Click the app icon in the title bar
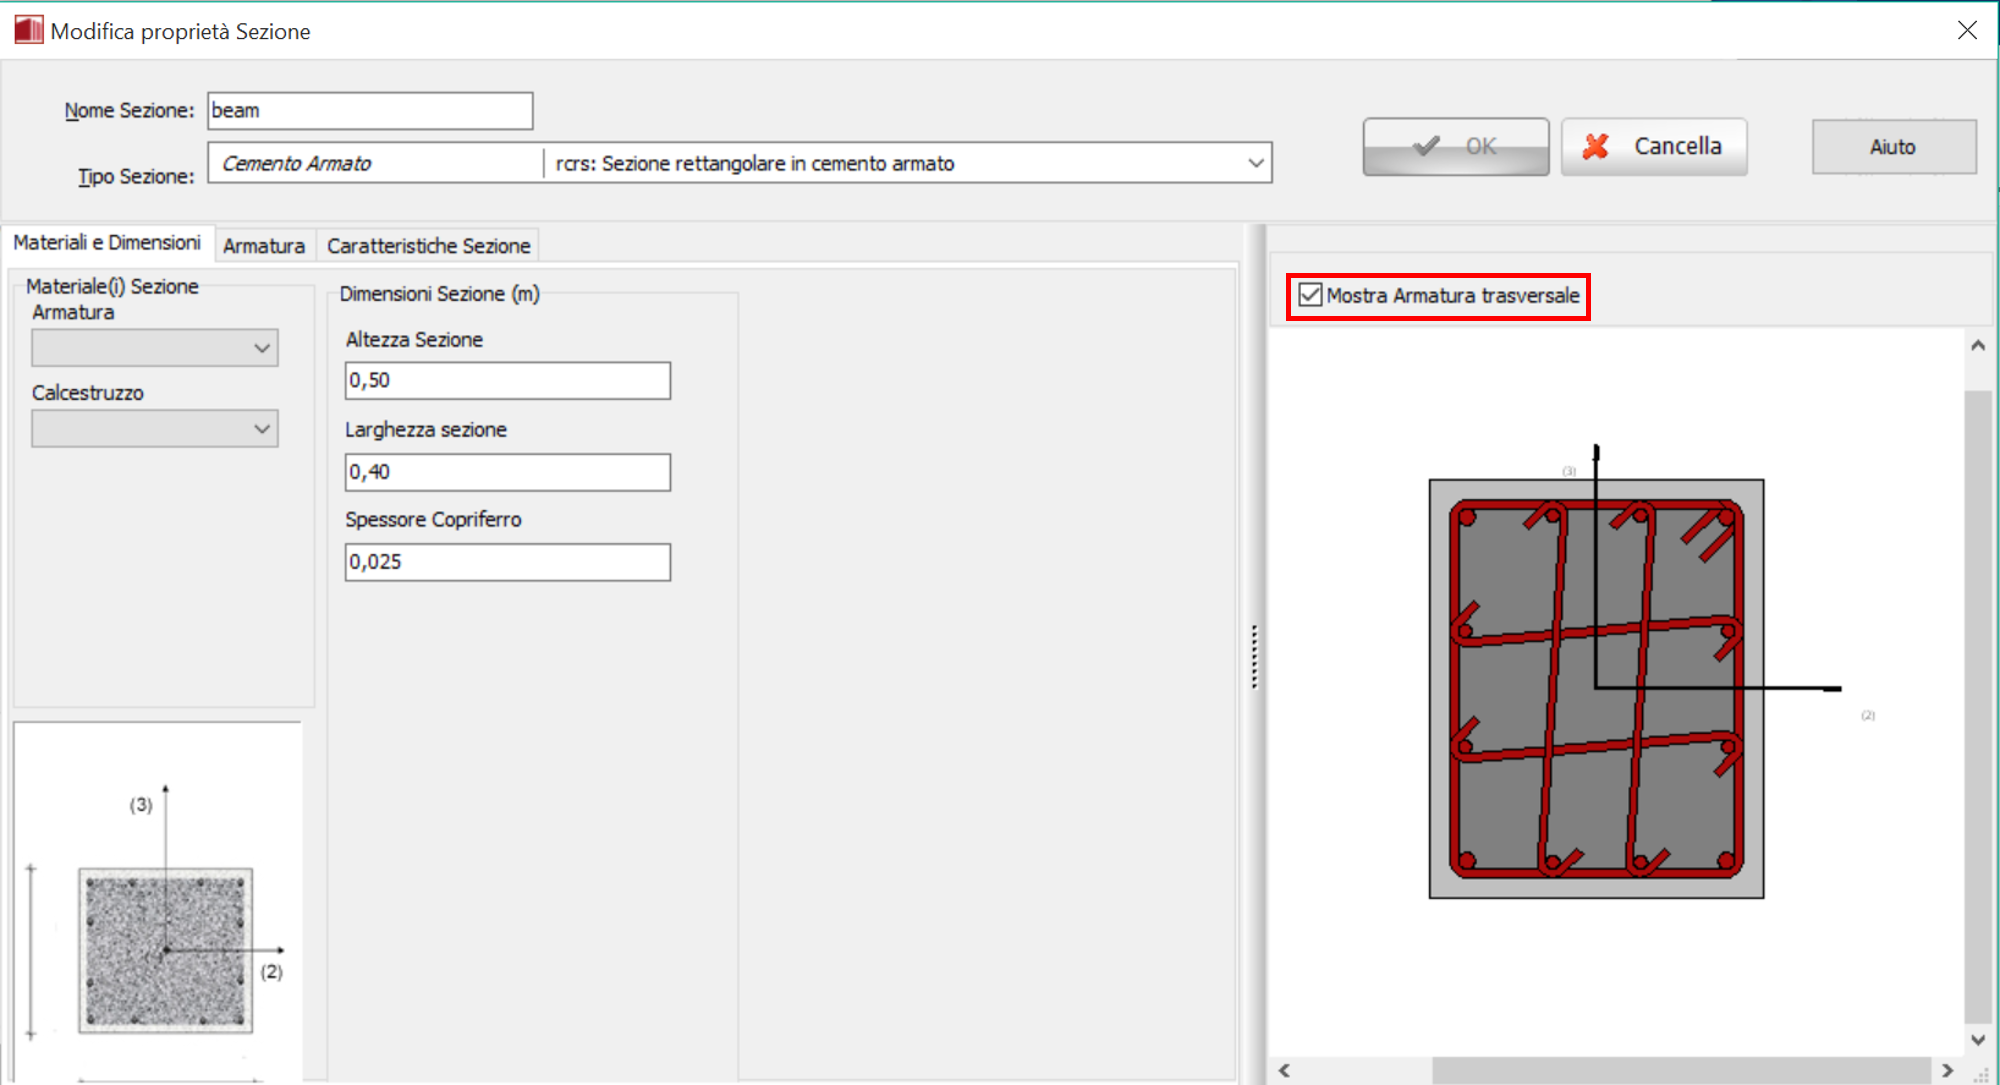 click(28, 30)
